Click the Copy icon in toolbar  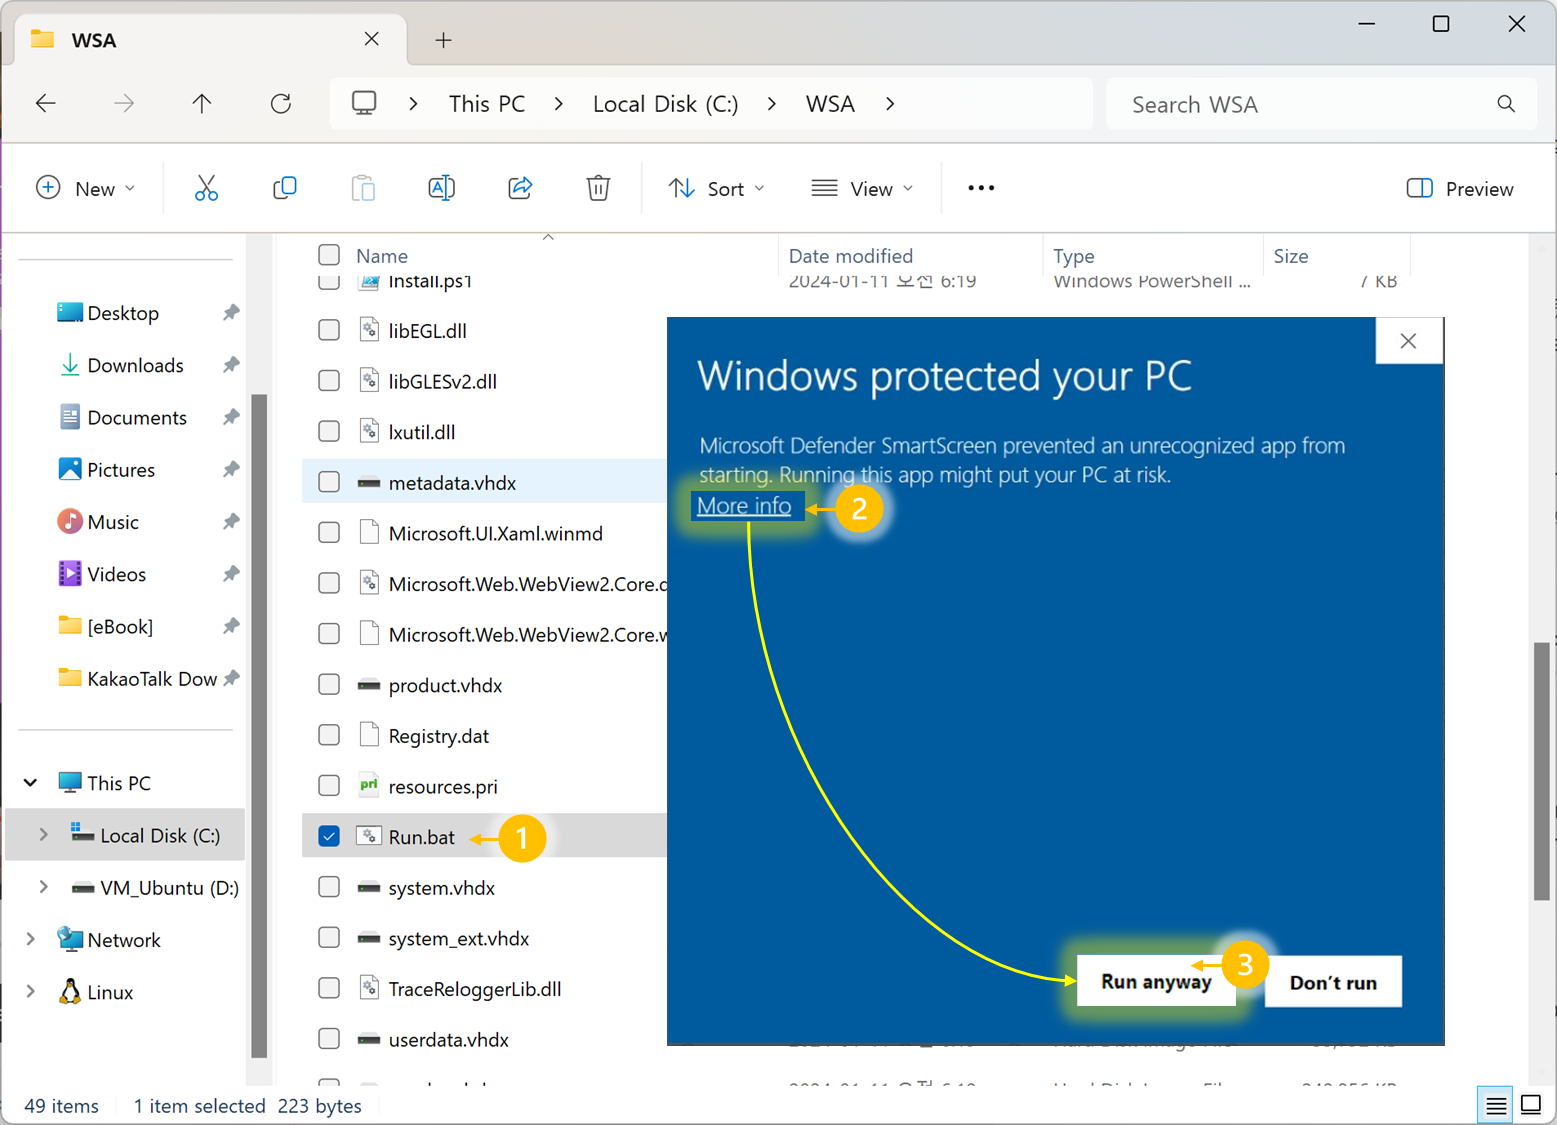pyautogui.click(x=285, y=188)
